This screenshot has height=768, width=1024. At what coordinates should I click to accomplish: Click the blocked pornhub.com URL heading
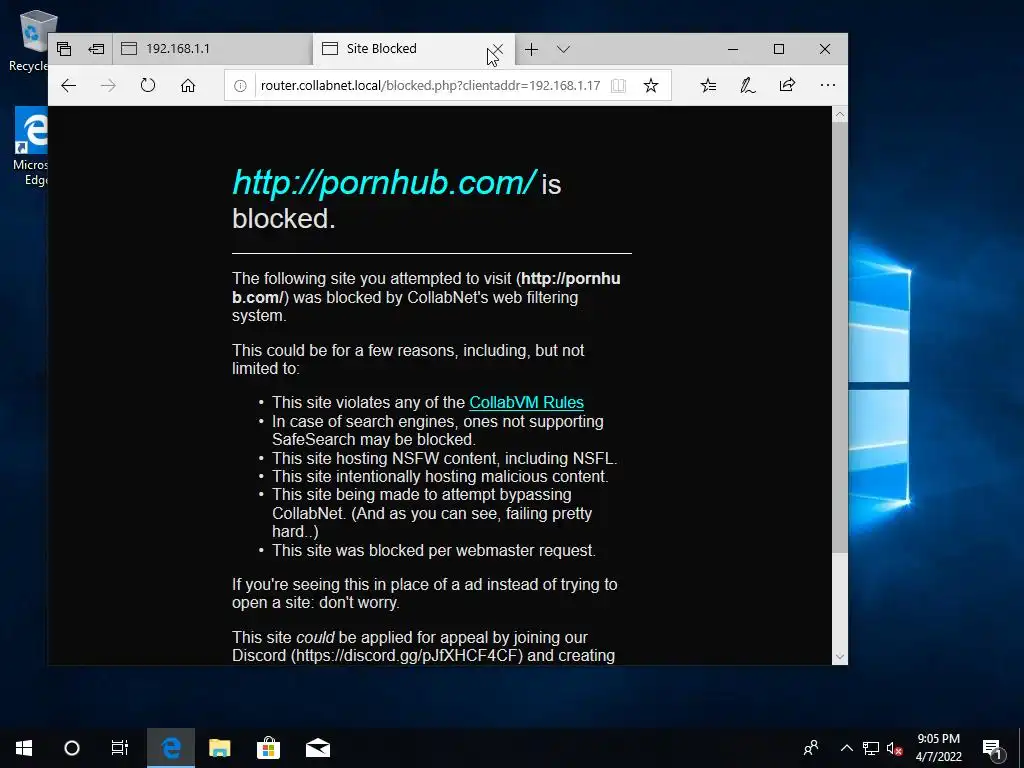(x=385, y=183)
